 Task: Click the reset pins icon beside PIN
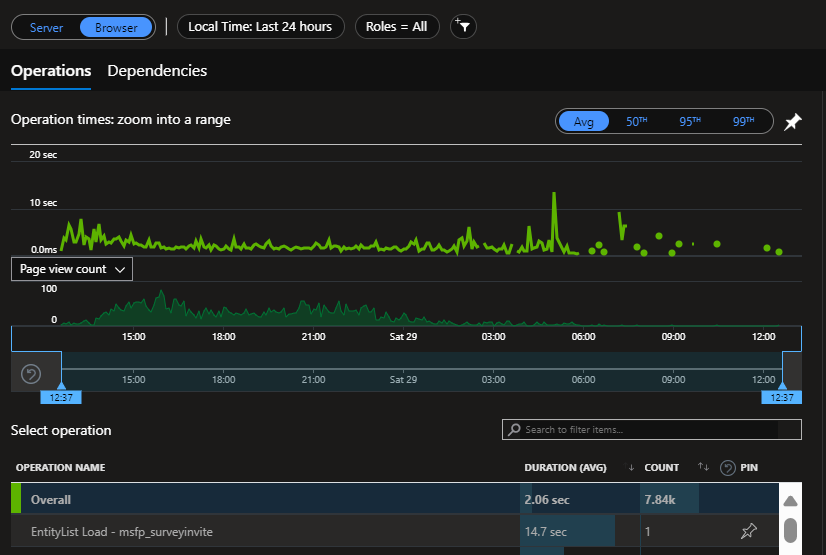[727, 468]
